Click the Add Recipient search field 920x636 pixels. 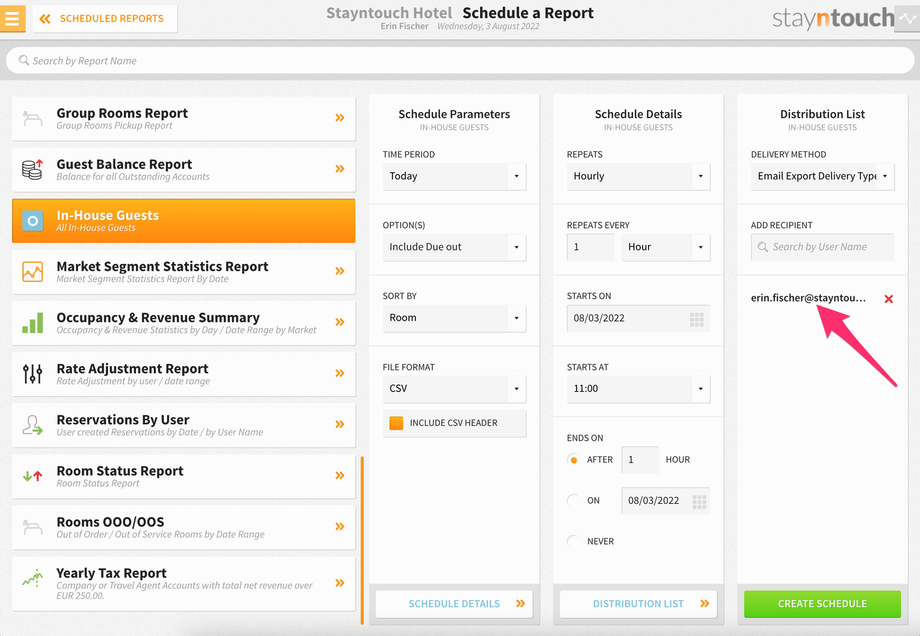tap(823, 247)
